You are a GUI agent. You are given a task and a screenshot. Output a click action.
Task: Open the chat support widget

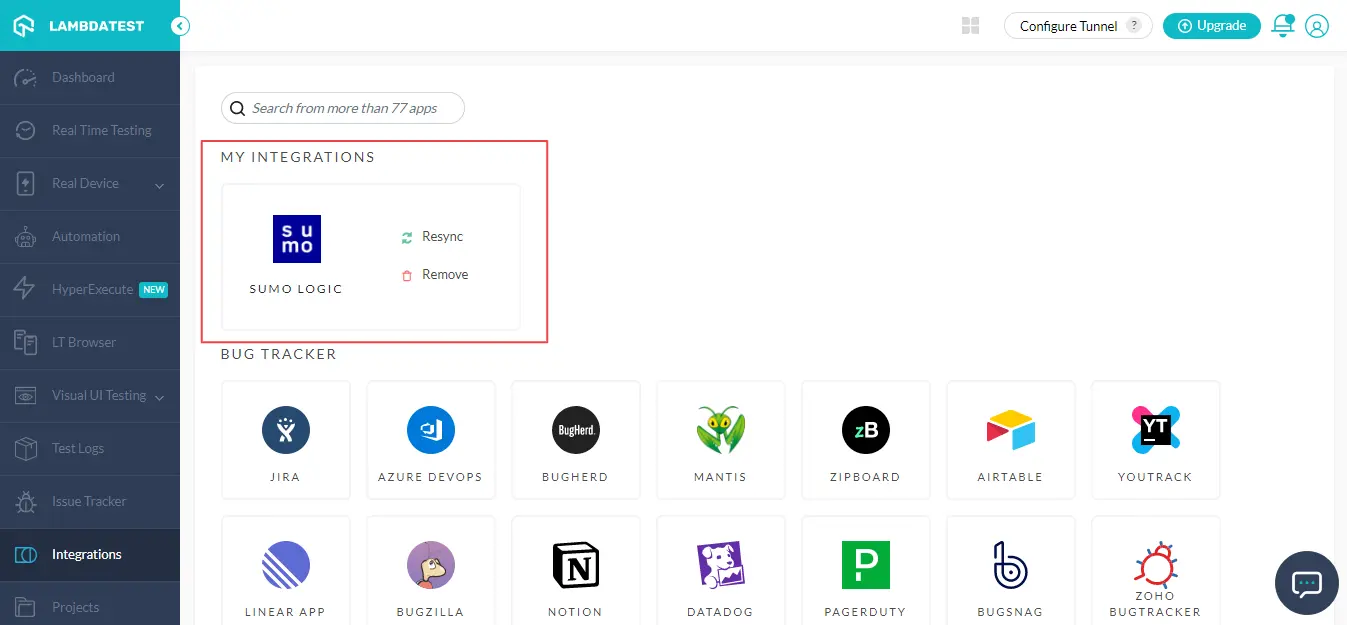point(1307,582)
